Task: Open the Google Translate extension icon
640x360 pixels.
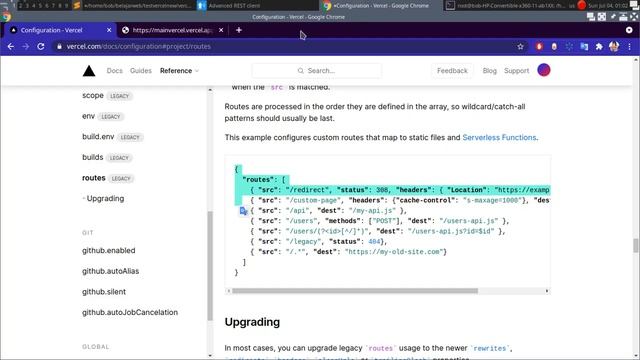Action: 584,47
